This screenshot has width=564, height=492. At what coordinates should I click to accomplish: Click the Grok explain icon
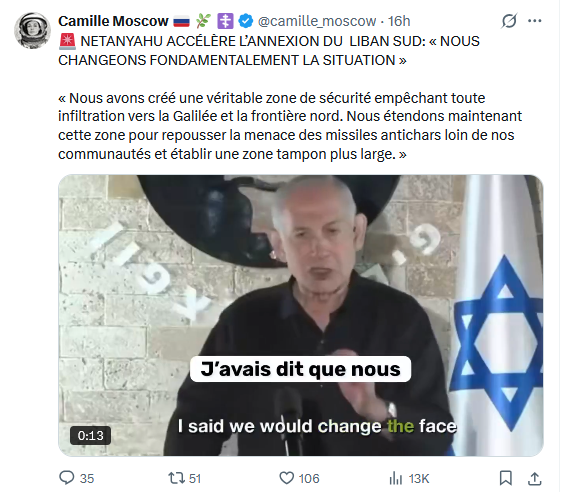(509, 21)
